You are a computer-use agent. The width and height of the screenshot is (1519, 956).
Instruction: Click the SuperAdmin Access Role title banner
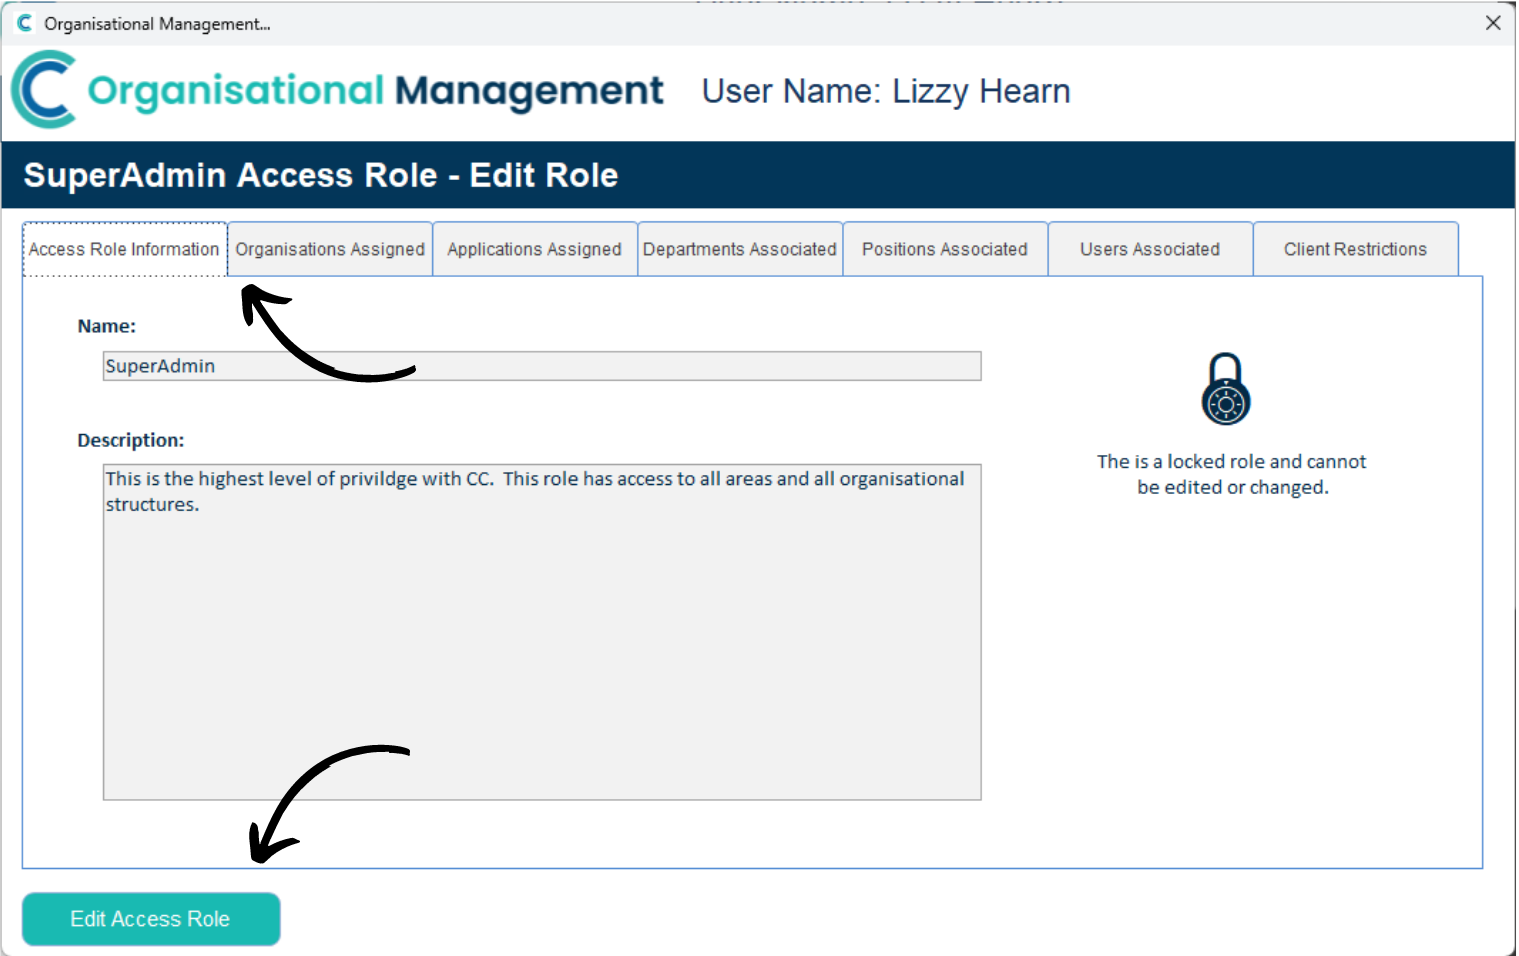pyautogui.click(x=320, y=174)
